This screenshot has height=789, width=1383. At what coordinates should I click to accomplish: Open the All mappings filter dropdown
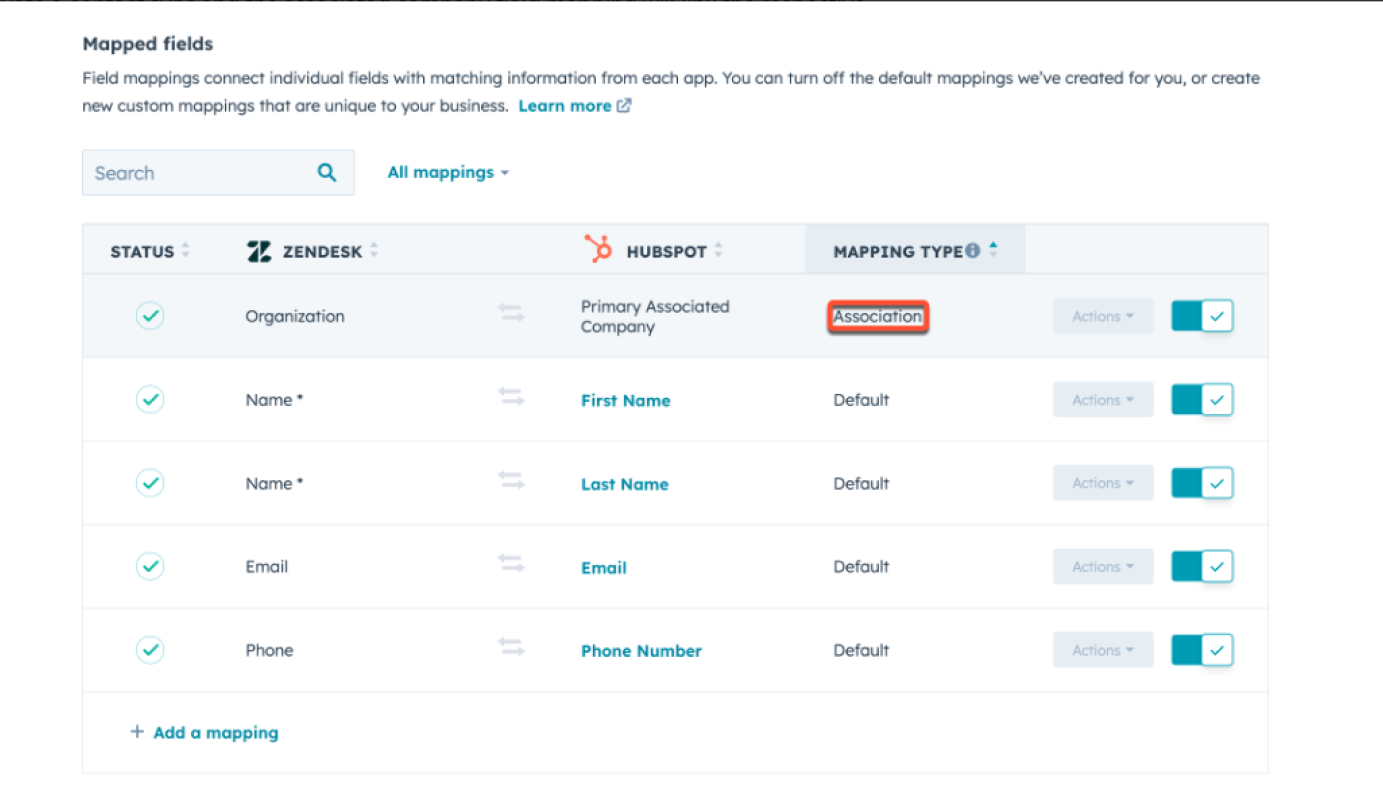tap(448, 173)
